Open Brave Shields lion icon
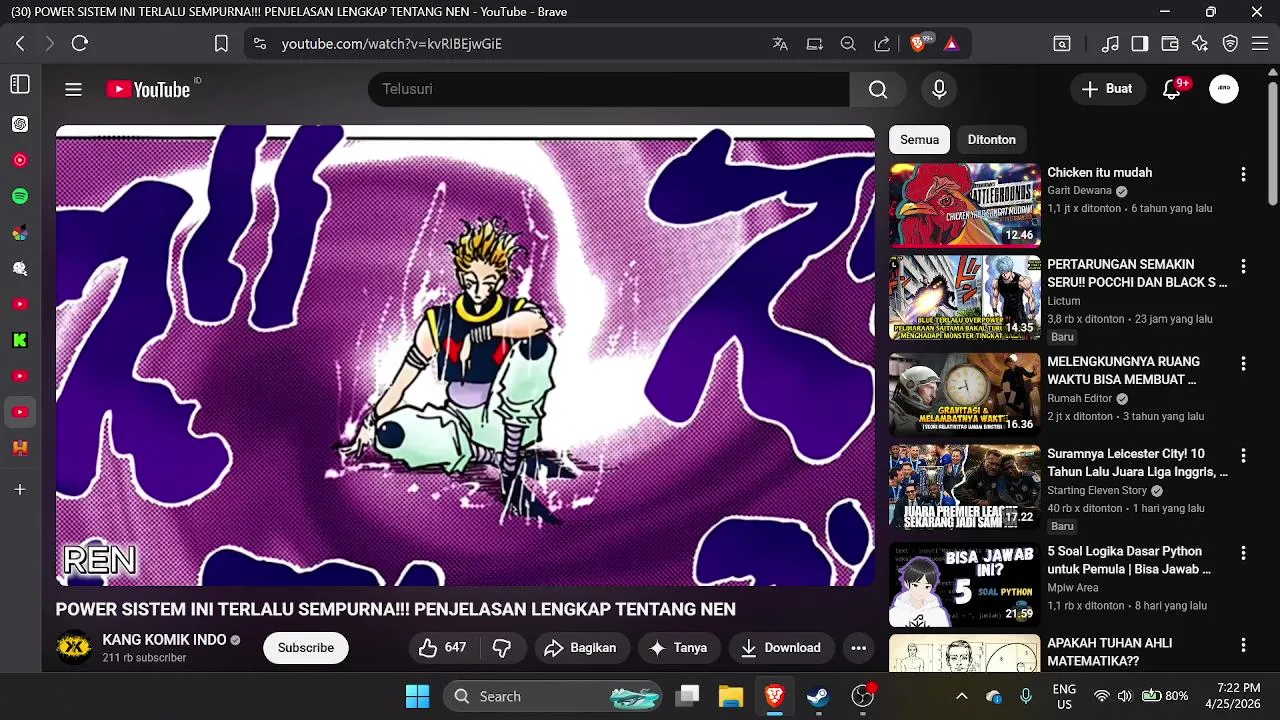Screen dimensions: 1280x720 918,44
